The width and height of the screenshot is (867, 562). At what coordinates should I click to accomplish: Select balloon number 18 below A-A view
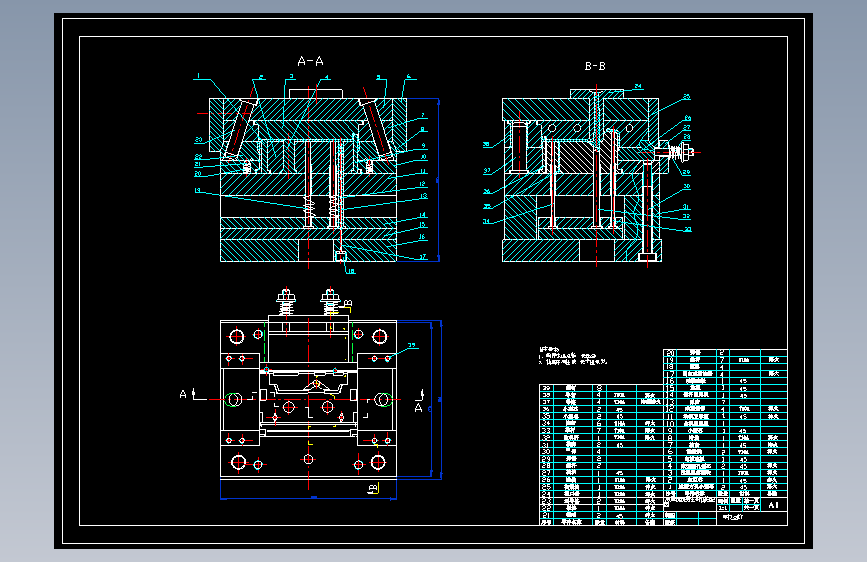pos(351,271)
